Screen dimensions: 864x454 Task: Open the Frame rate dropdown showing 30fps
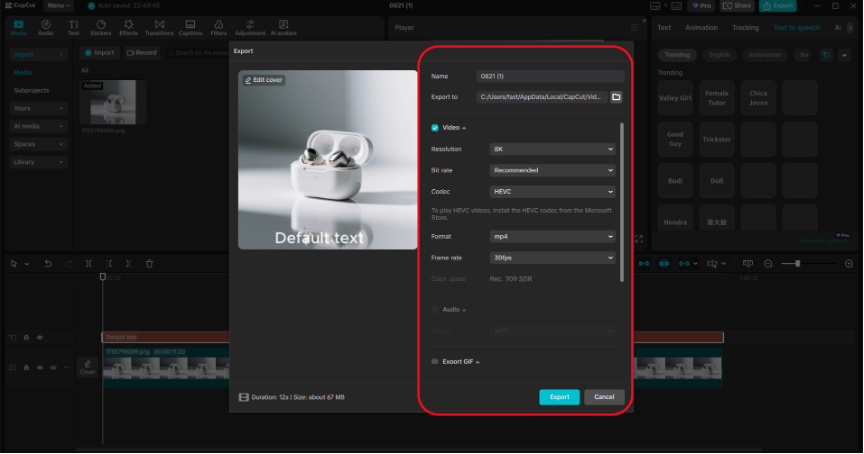click(552, 257)
